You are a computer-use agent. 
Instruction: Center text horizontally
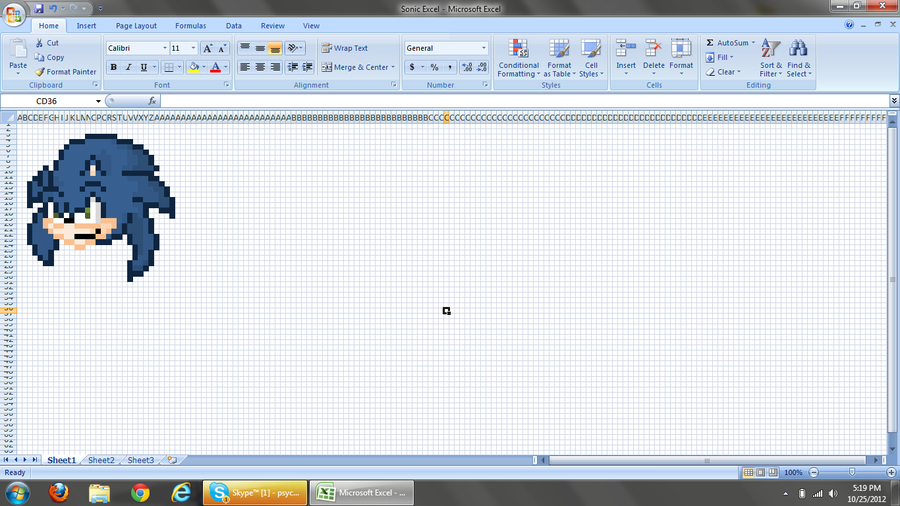[260, 67]
